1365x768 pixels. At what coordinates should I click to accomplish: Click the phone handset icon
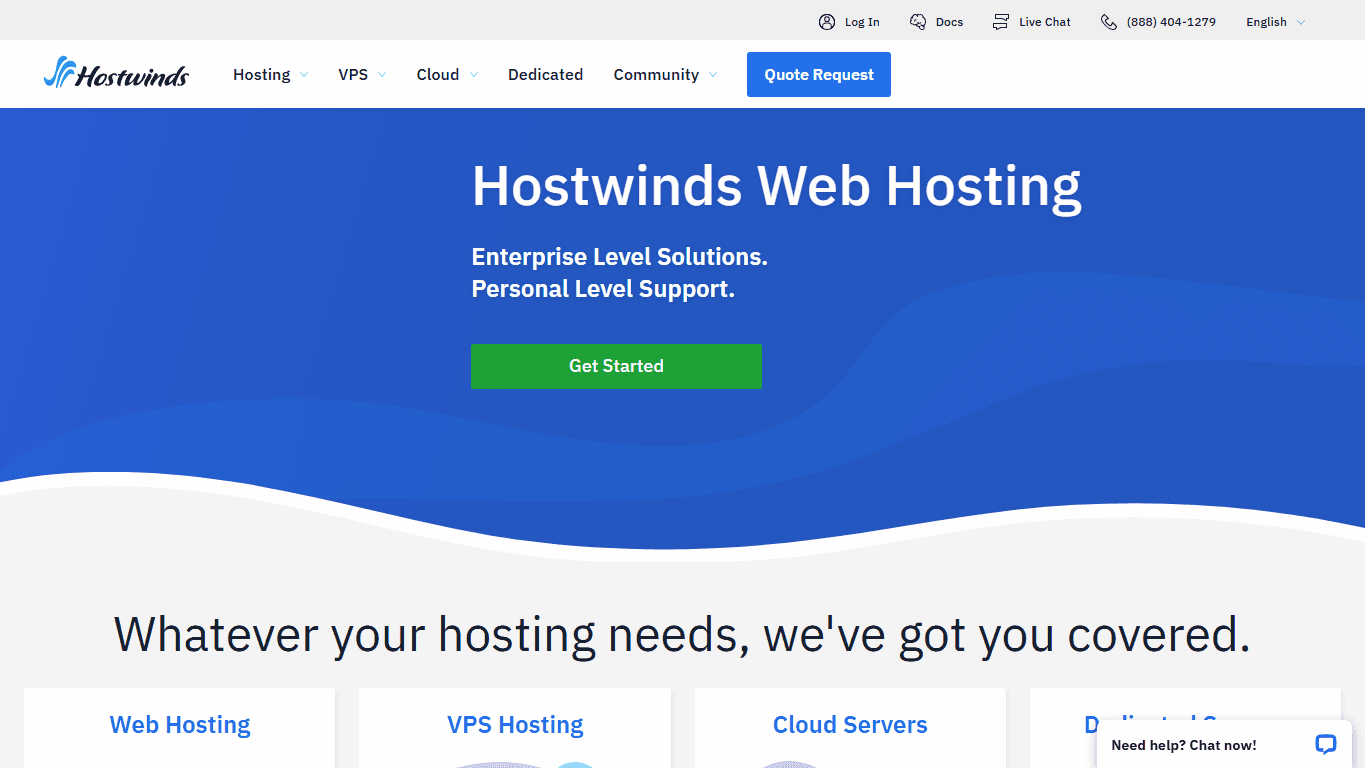pos(1109,22)
